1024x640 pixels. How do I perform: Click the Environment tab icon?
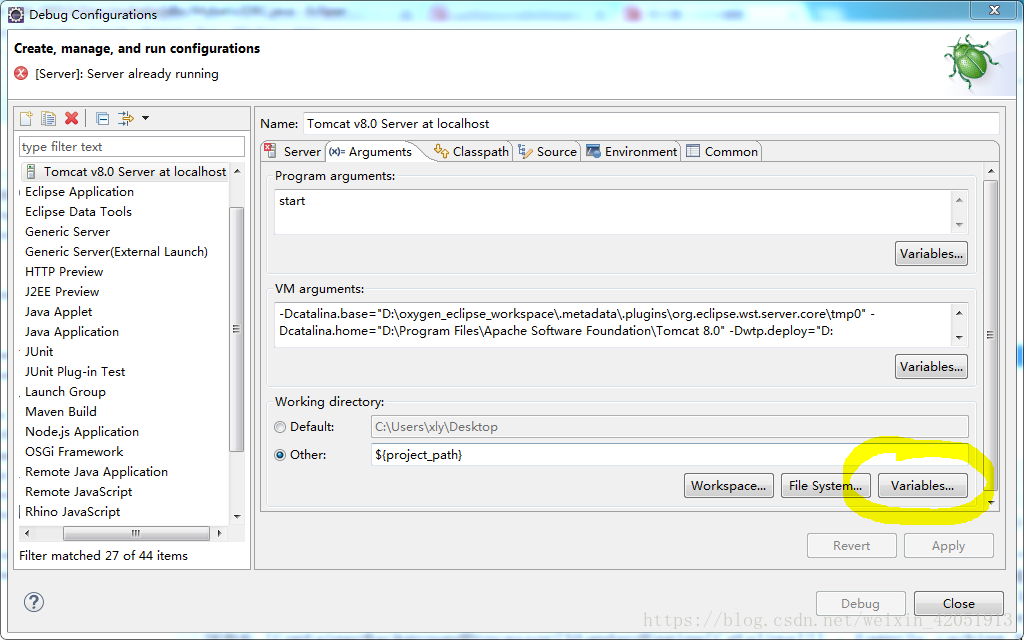[x=593, y=152]
